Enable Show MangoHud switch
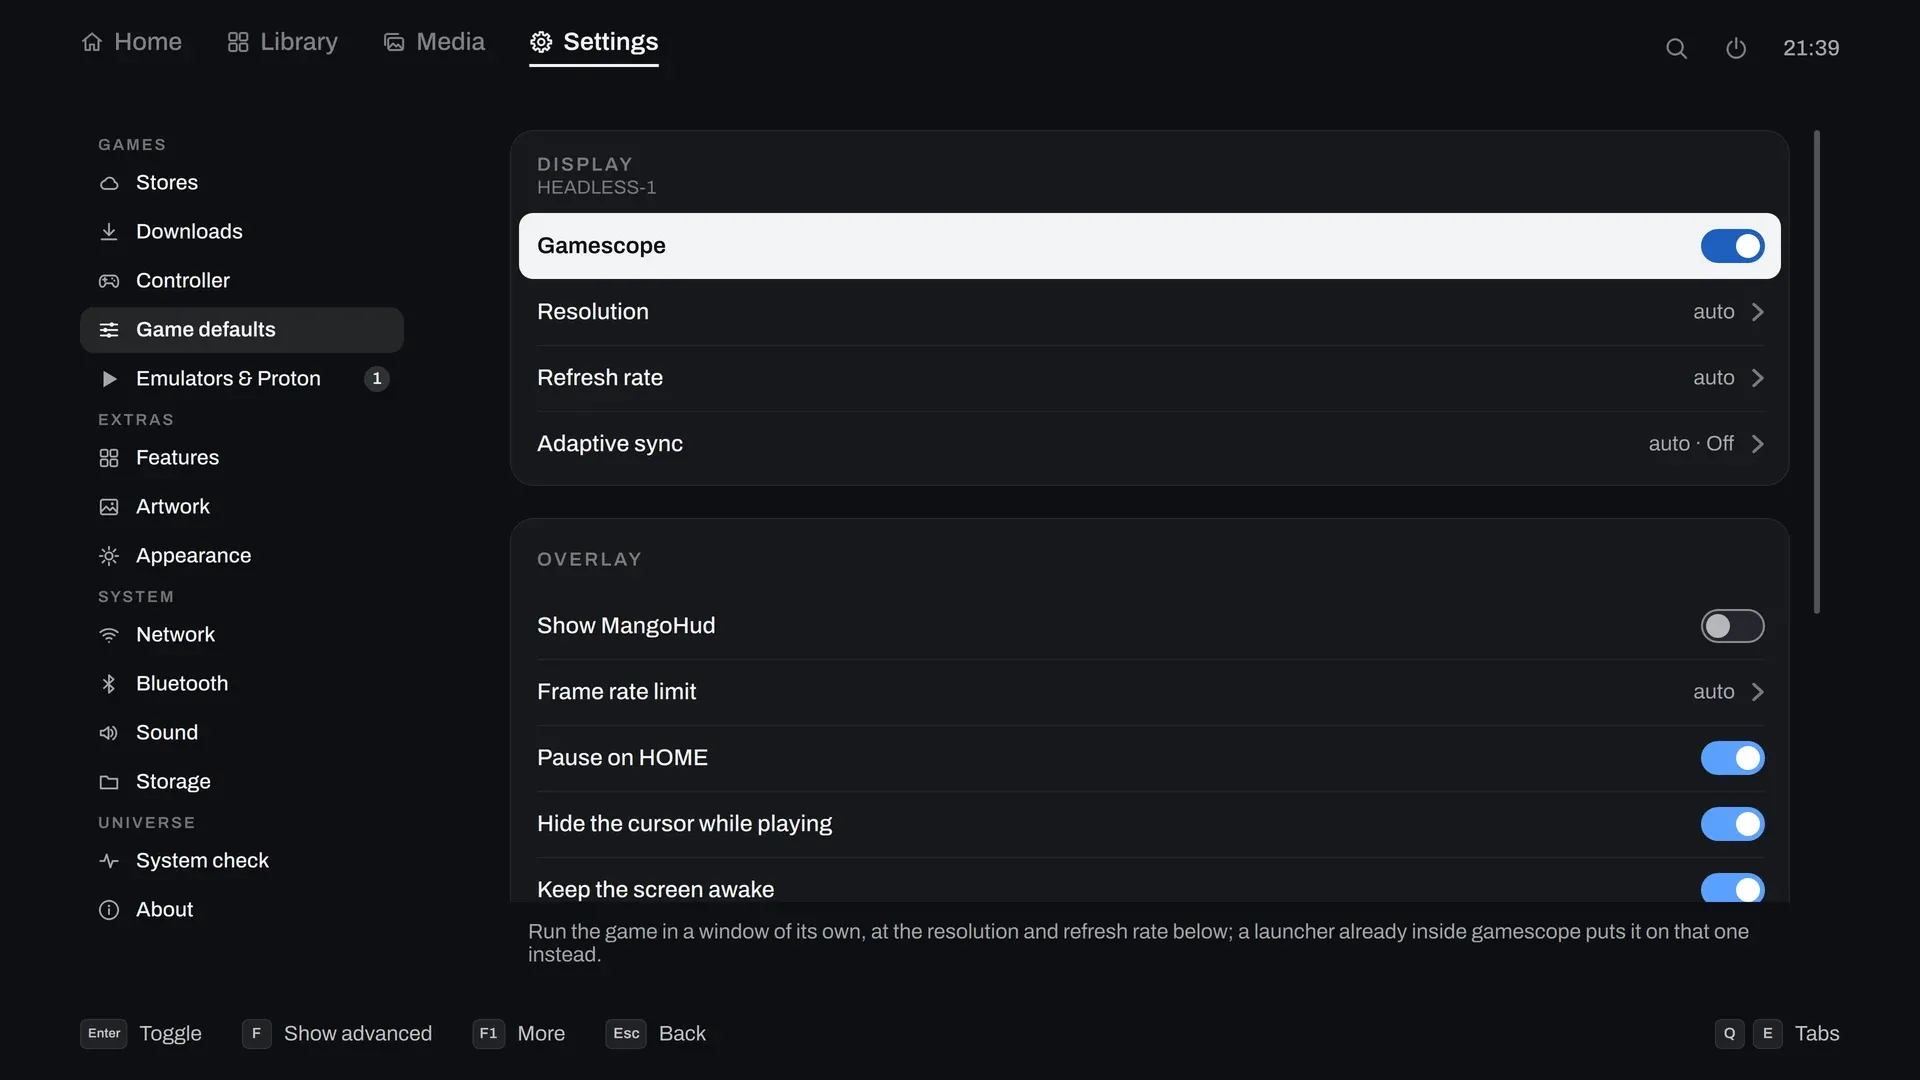This screenshot has width=1920, height=1080. click(x=1732, y=626)
